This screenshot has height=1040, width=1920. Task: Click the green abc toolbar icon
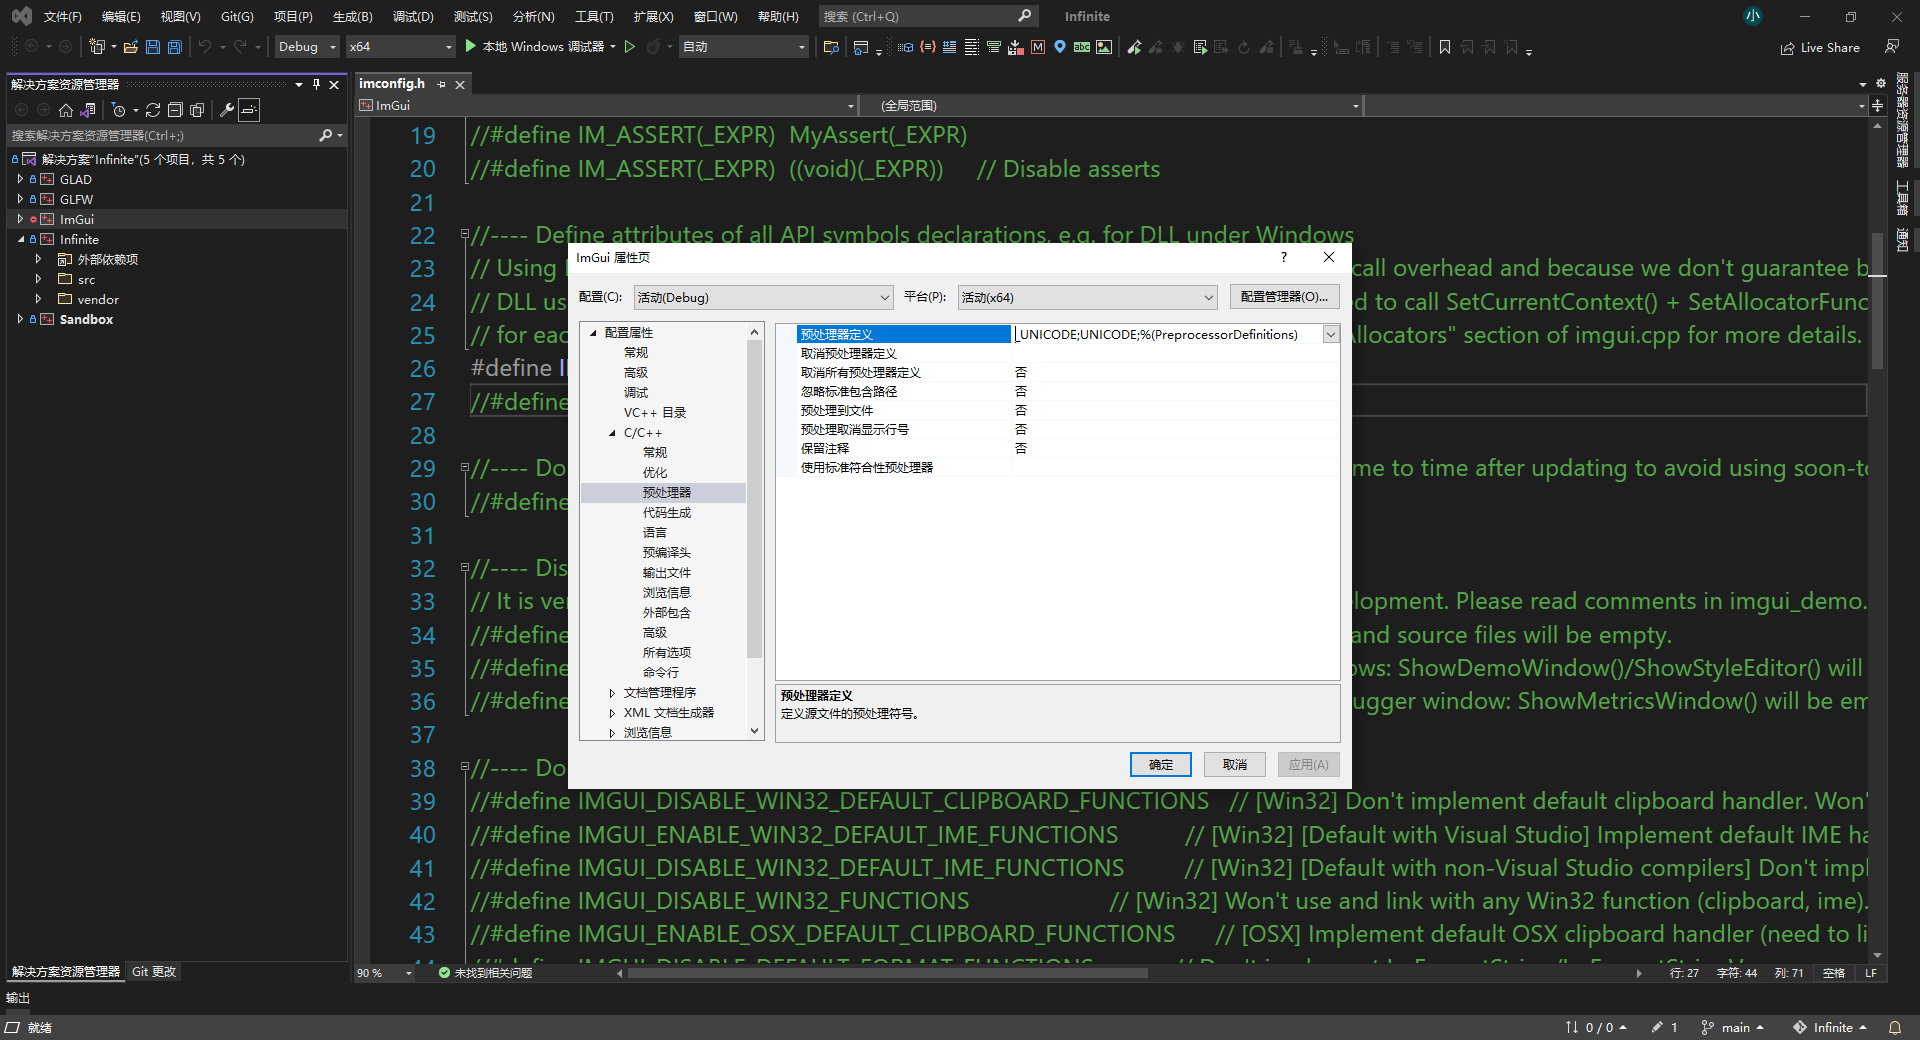[1082, 47]
